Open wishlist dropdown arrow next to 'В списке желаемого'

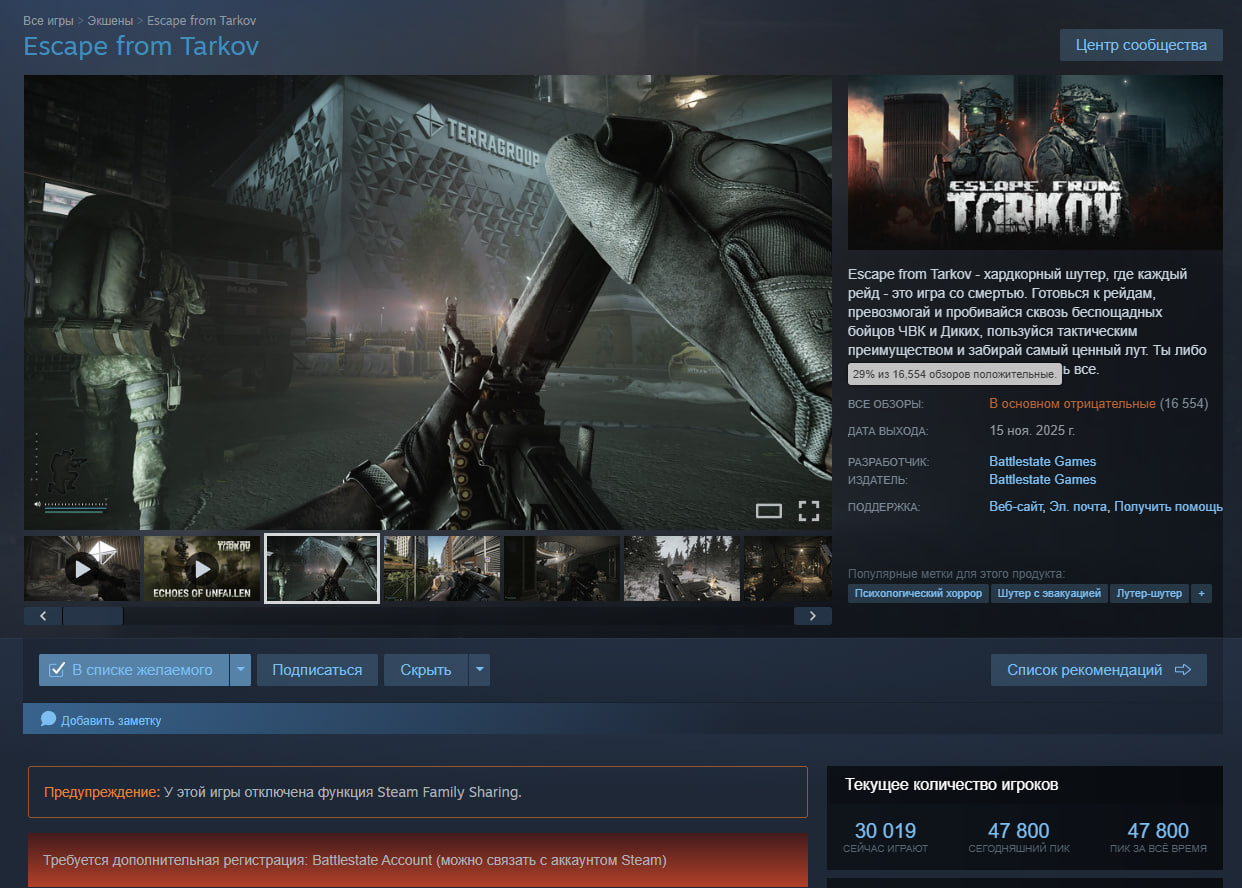click(240, 670)
